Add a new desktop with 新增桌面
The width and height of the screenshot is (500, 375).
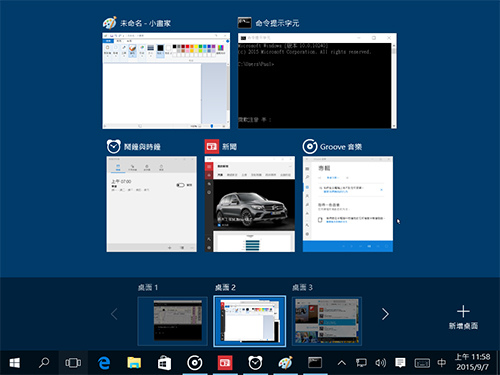coord(463,317)
